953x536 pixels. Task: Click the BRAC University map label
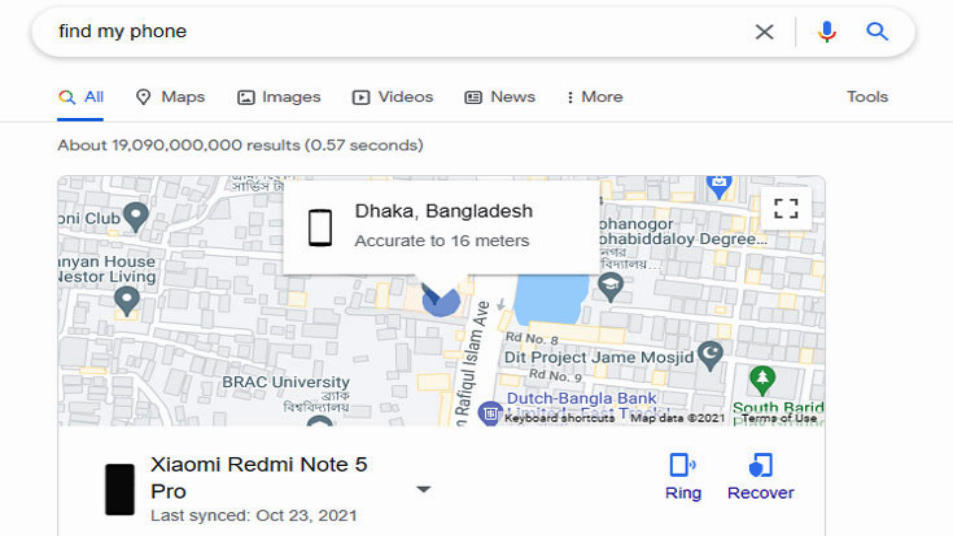pyautogui.click(x=286, y=382)
